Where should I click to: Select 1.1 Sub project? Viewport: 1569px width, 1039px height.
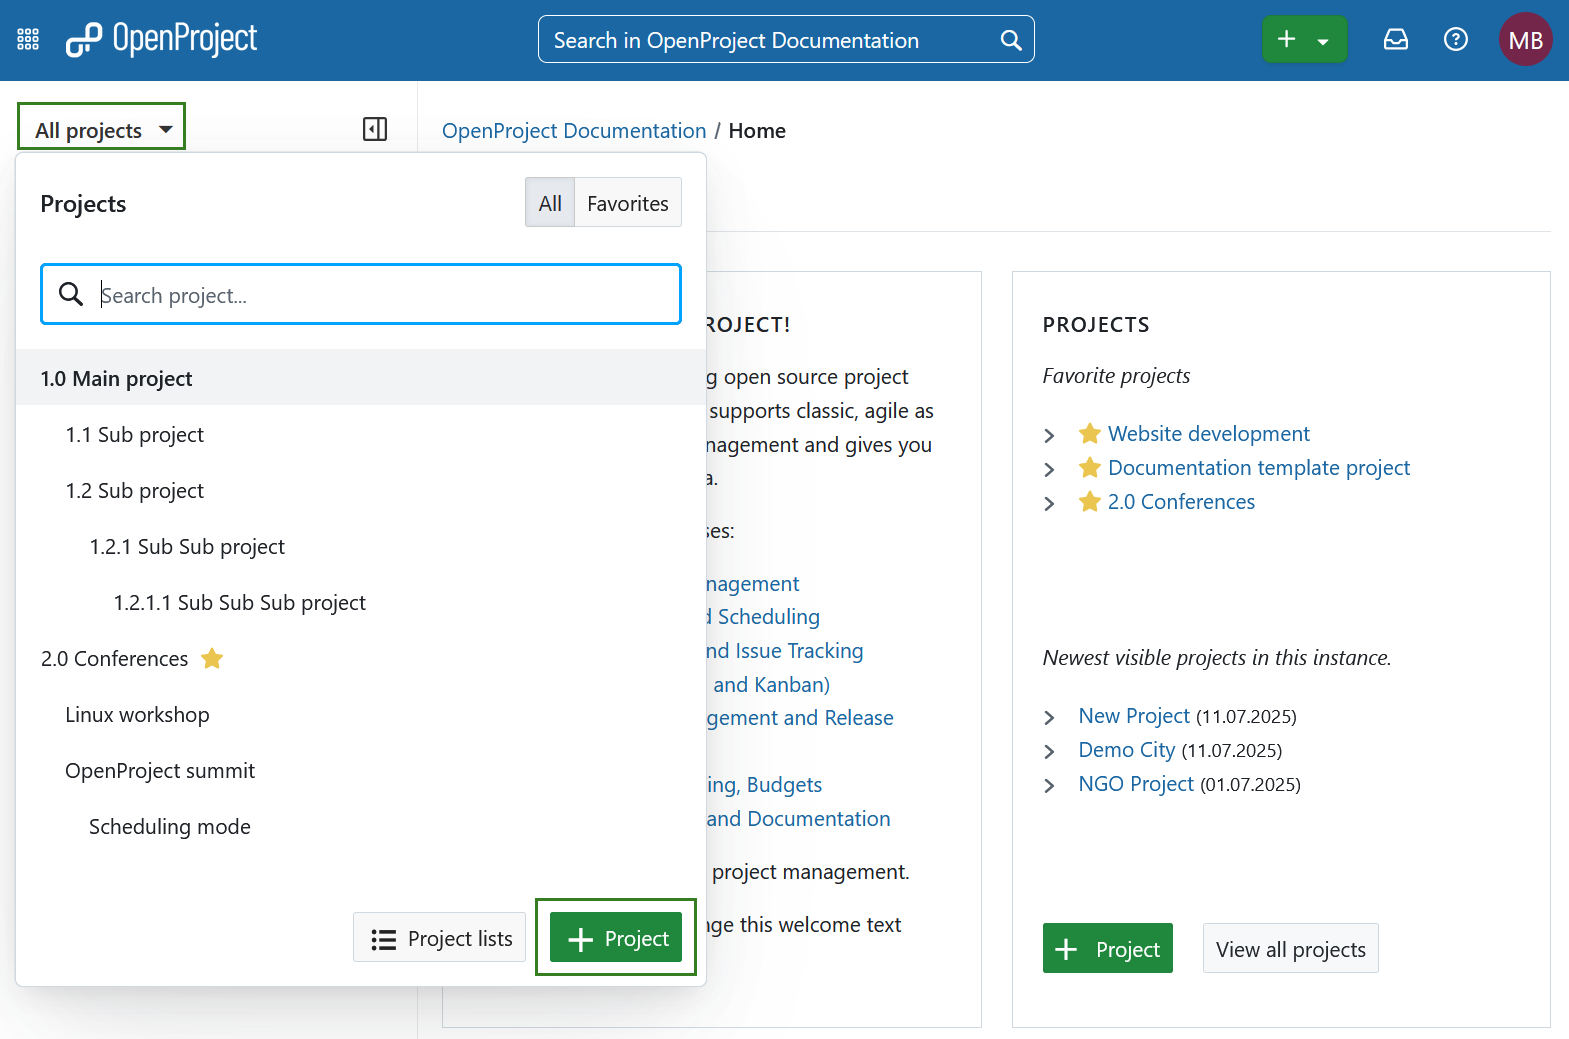(x=361, y=434)
